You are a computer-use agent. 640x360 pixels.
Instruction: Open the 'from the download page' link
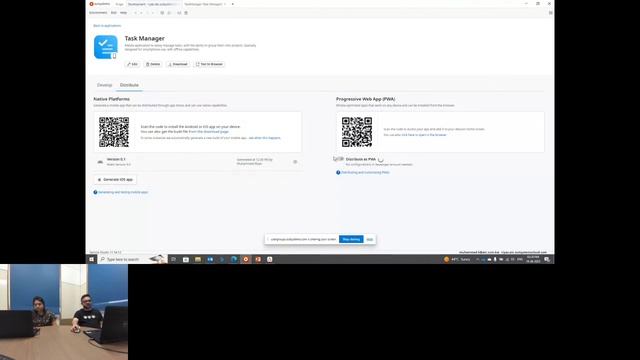pos(209,132)
